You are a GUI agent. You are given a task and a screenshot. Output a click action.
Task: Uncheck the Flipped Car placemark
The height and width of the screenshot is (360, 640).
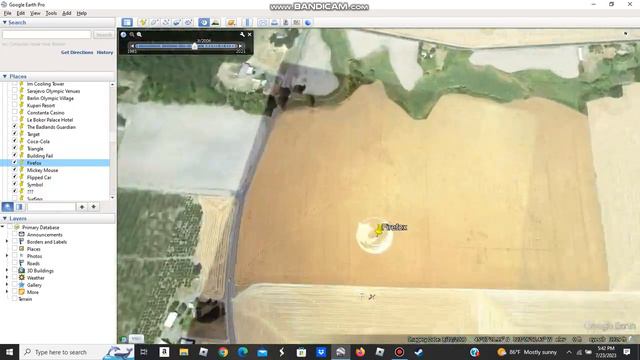[15, 178]
